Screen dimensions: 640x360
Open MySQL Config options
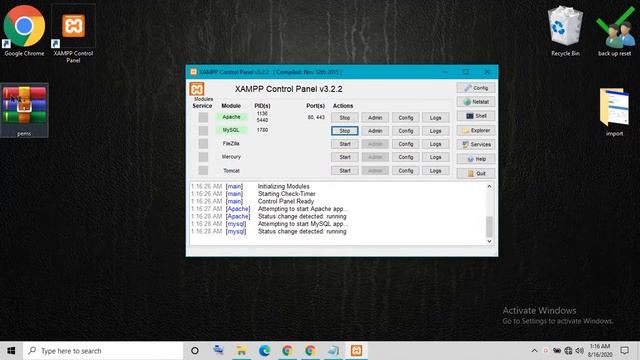click(406, 131)
